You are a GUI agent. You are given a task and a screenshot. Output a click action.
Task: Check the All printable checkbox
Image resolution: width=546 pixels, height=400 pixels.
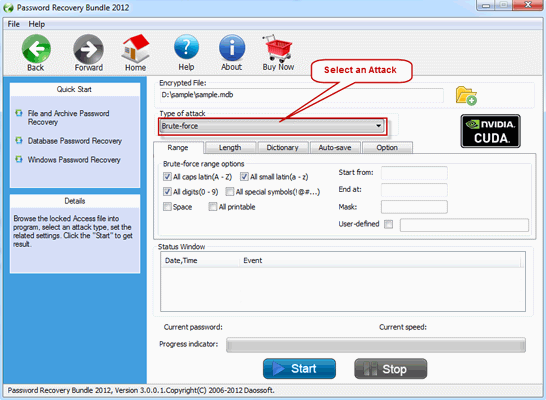point(213,207)
